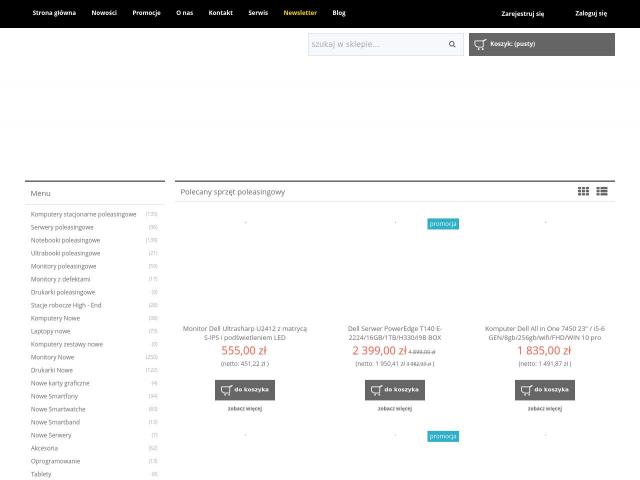The height and width of the screenshot is (480, 640).
Task: Open Akcesoria category
Action: coord(44,448)
